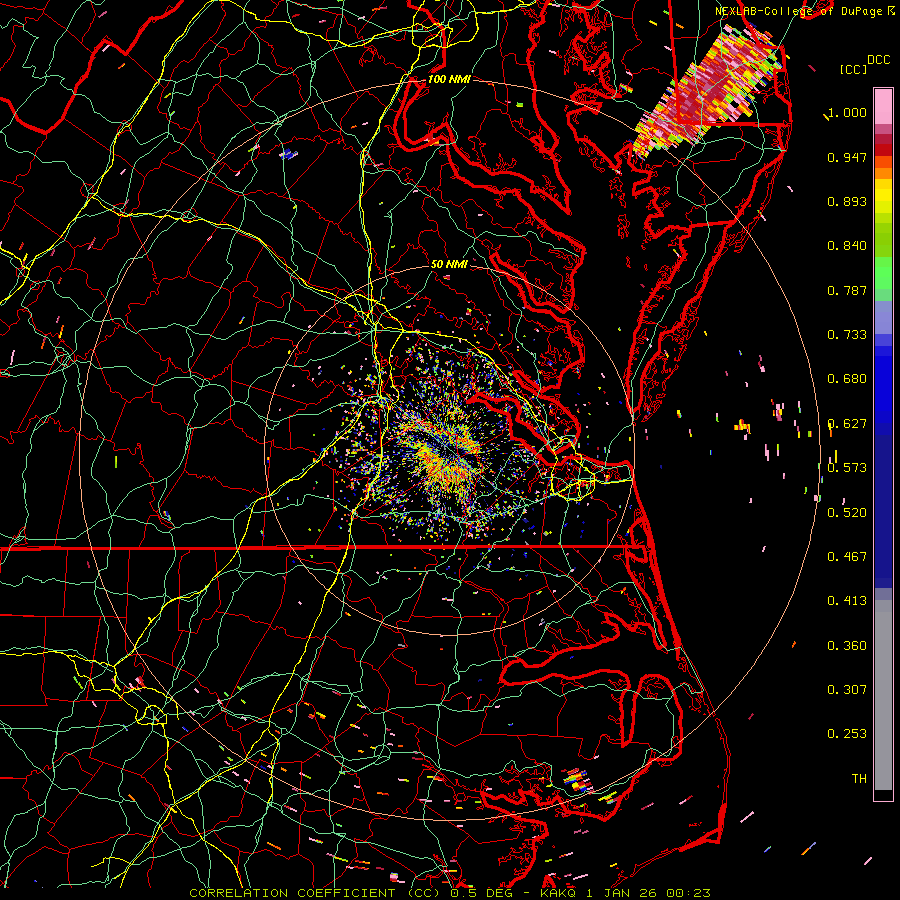This screenshot has width=900, height=900.
Task: Click the 0.520 legend value
Action: click(847, 513)
